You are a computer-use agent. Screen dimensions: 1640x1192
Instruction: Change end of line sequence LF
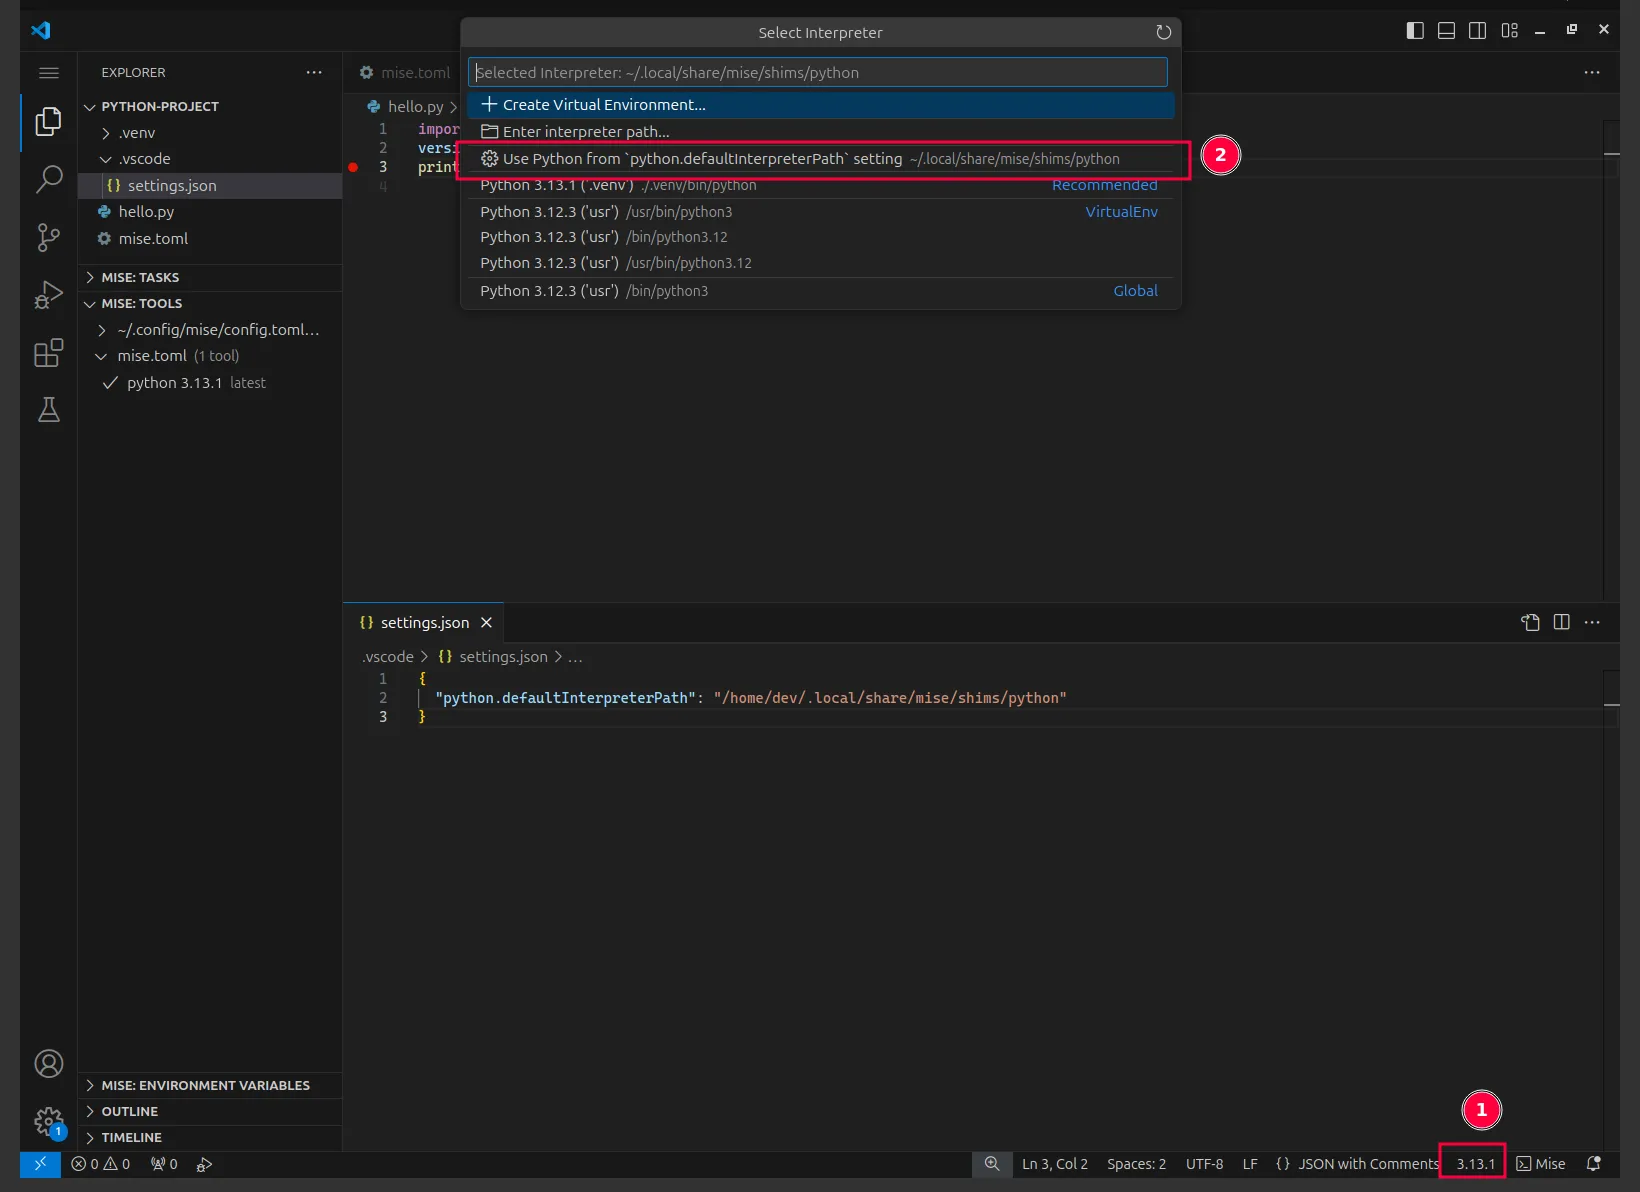click(x=1250, y=1164)
